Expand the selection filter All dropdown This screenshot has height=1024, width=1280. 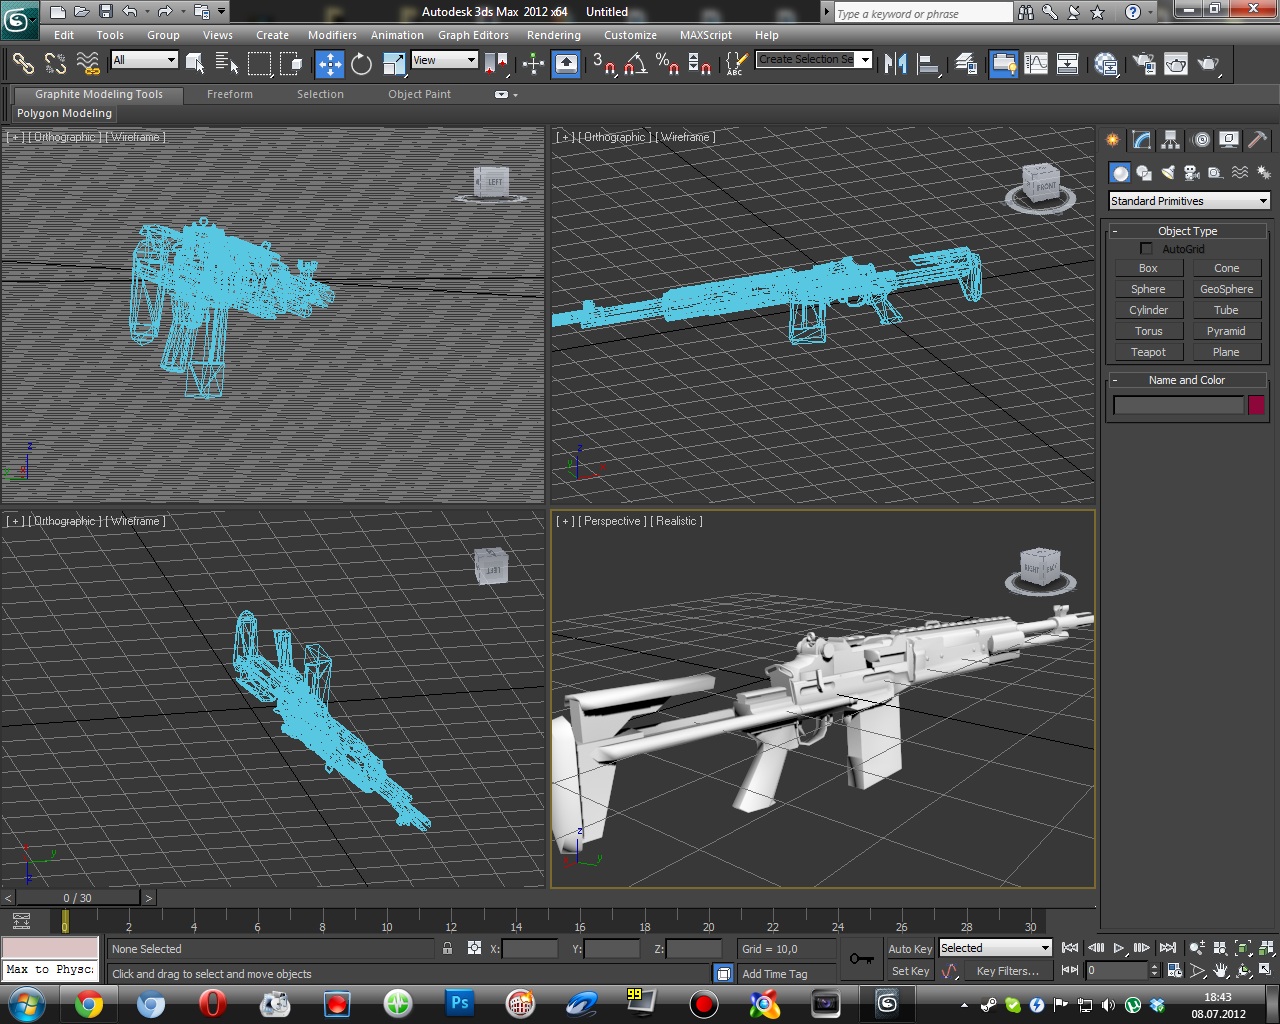pos(145,60)
